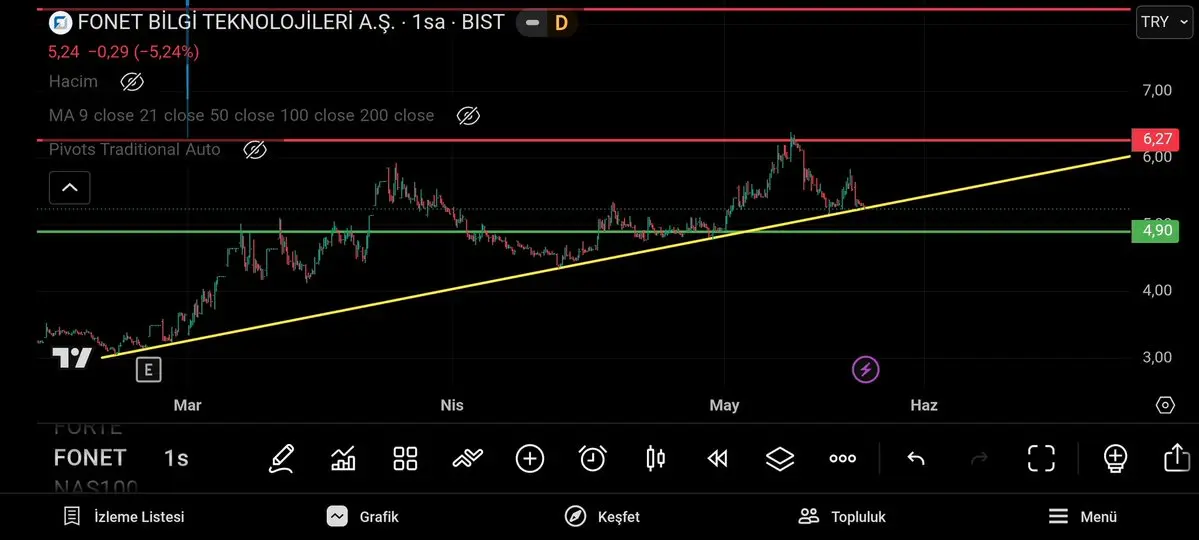Image resolution: width=1199 pixels, height=540 pixels.
Task: Tap the 3,00 price axis label
Action: click(1157, 357)
